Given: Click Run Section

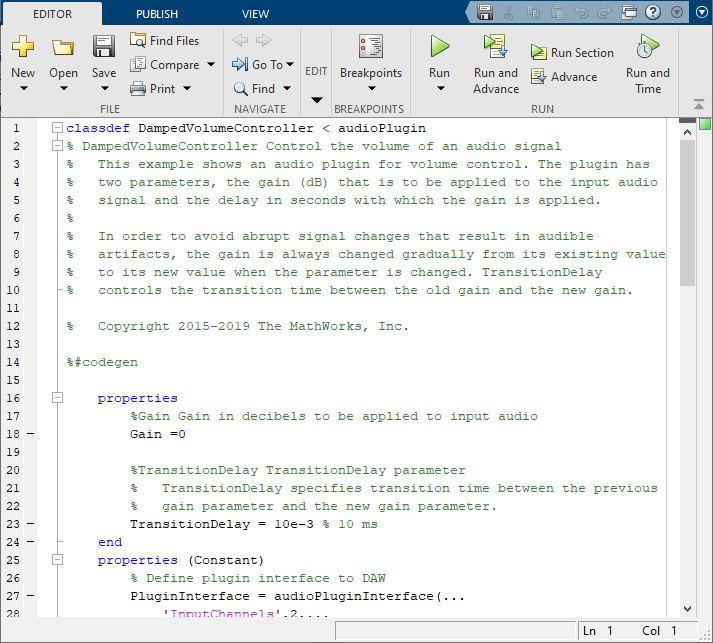Looking at the screenshot, I should (x=572, y=53).
